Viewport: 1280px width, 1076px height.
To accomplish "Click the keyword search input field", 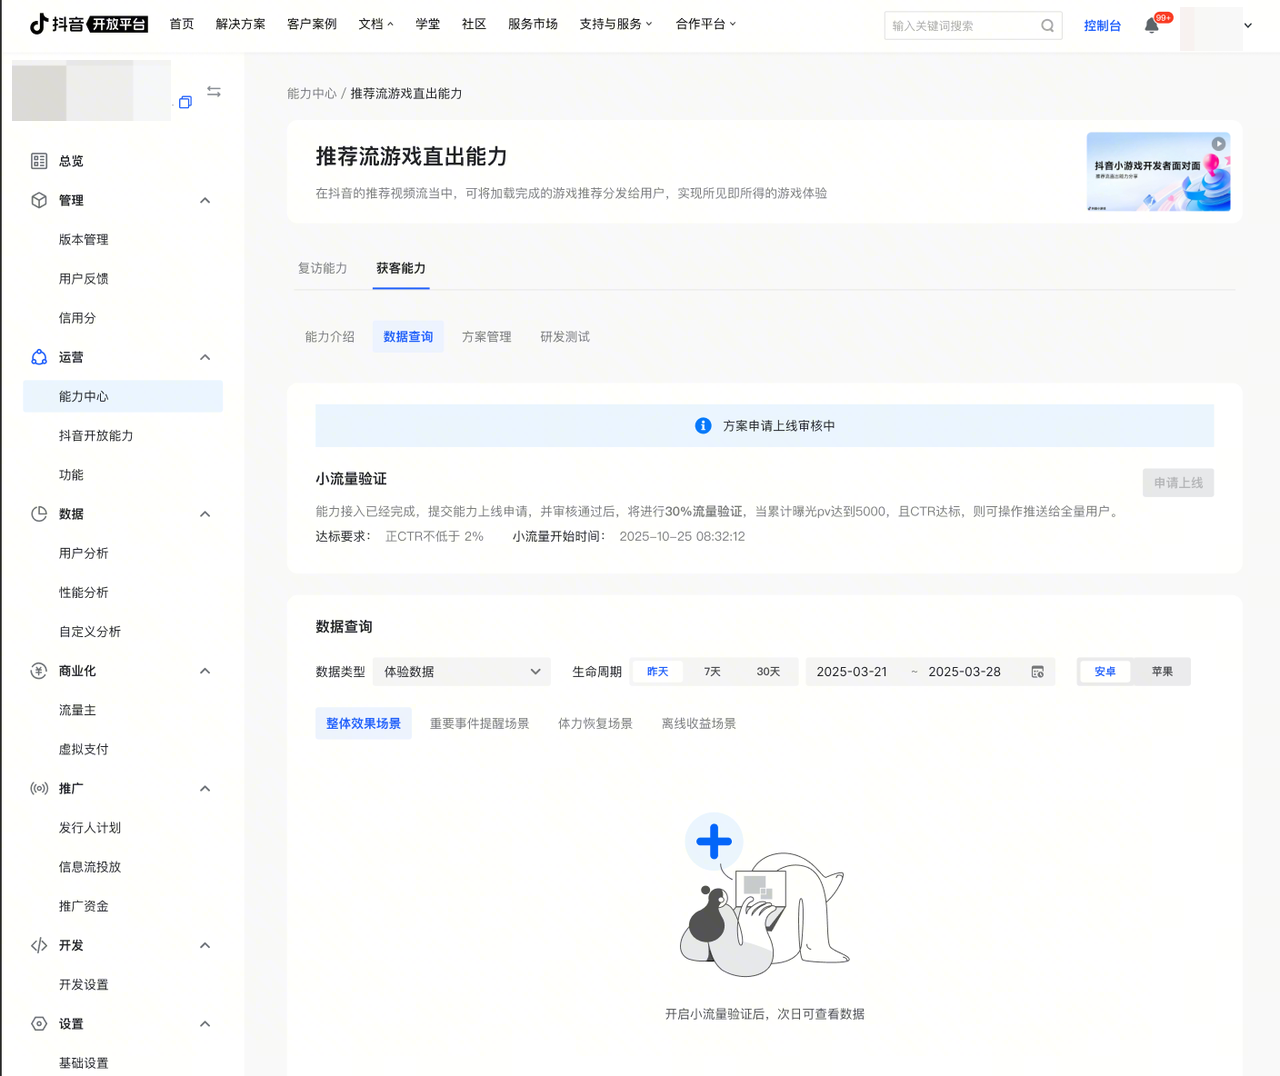I will [960, 26].
